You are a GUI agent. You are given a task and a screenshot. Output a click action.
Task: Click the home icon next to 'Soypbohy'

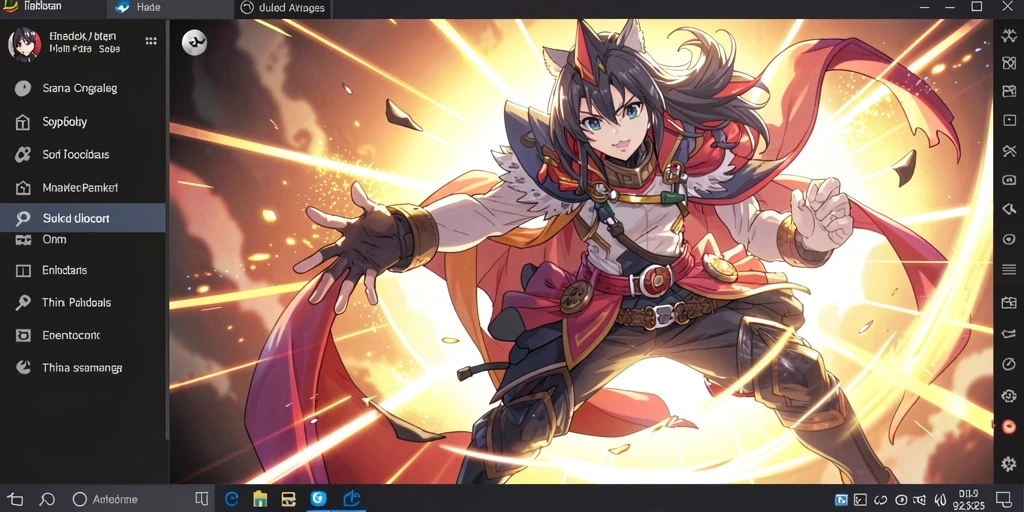23,122
